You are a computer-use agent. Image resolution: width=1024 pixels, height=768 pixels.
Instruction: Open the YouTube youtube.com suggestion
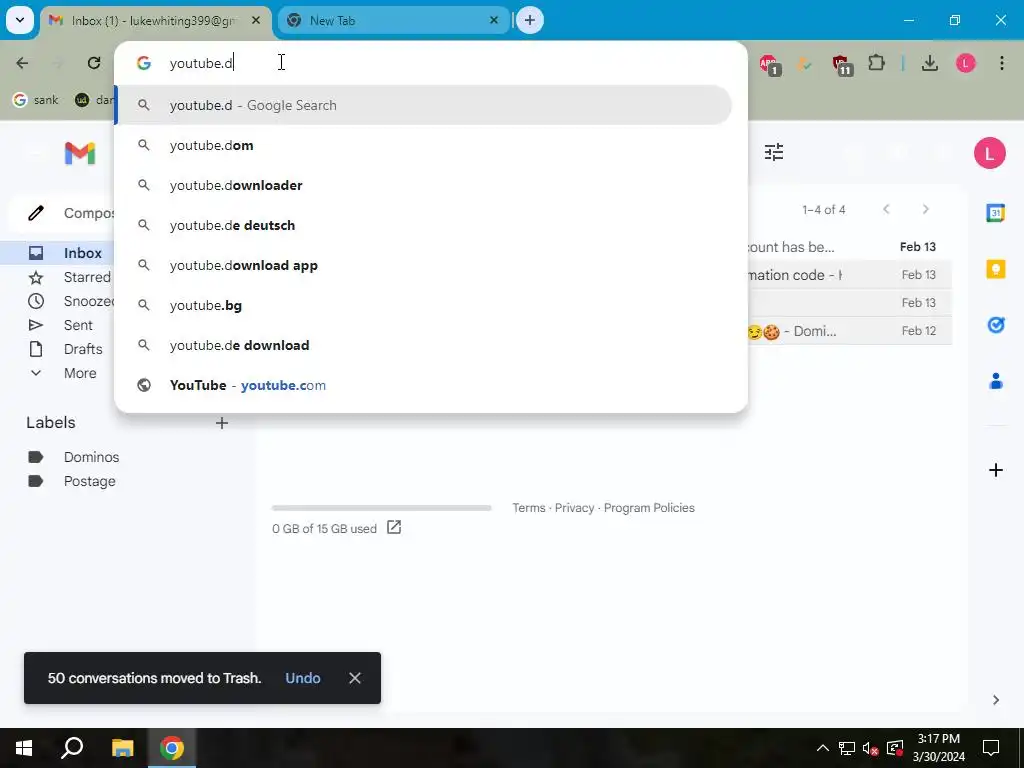tap(423, 385)
